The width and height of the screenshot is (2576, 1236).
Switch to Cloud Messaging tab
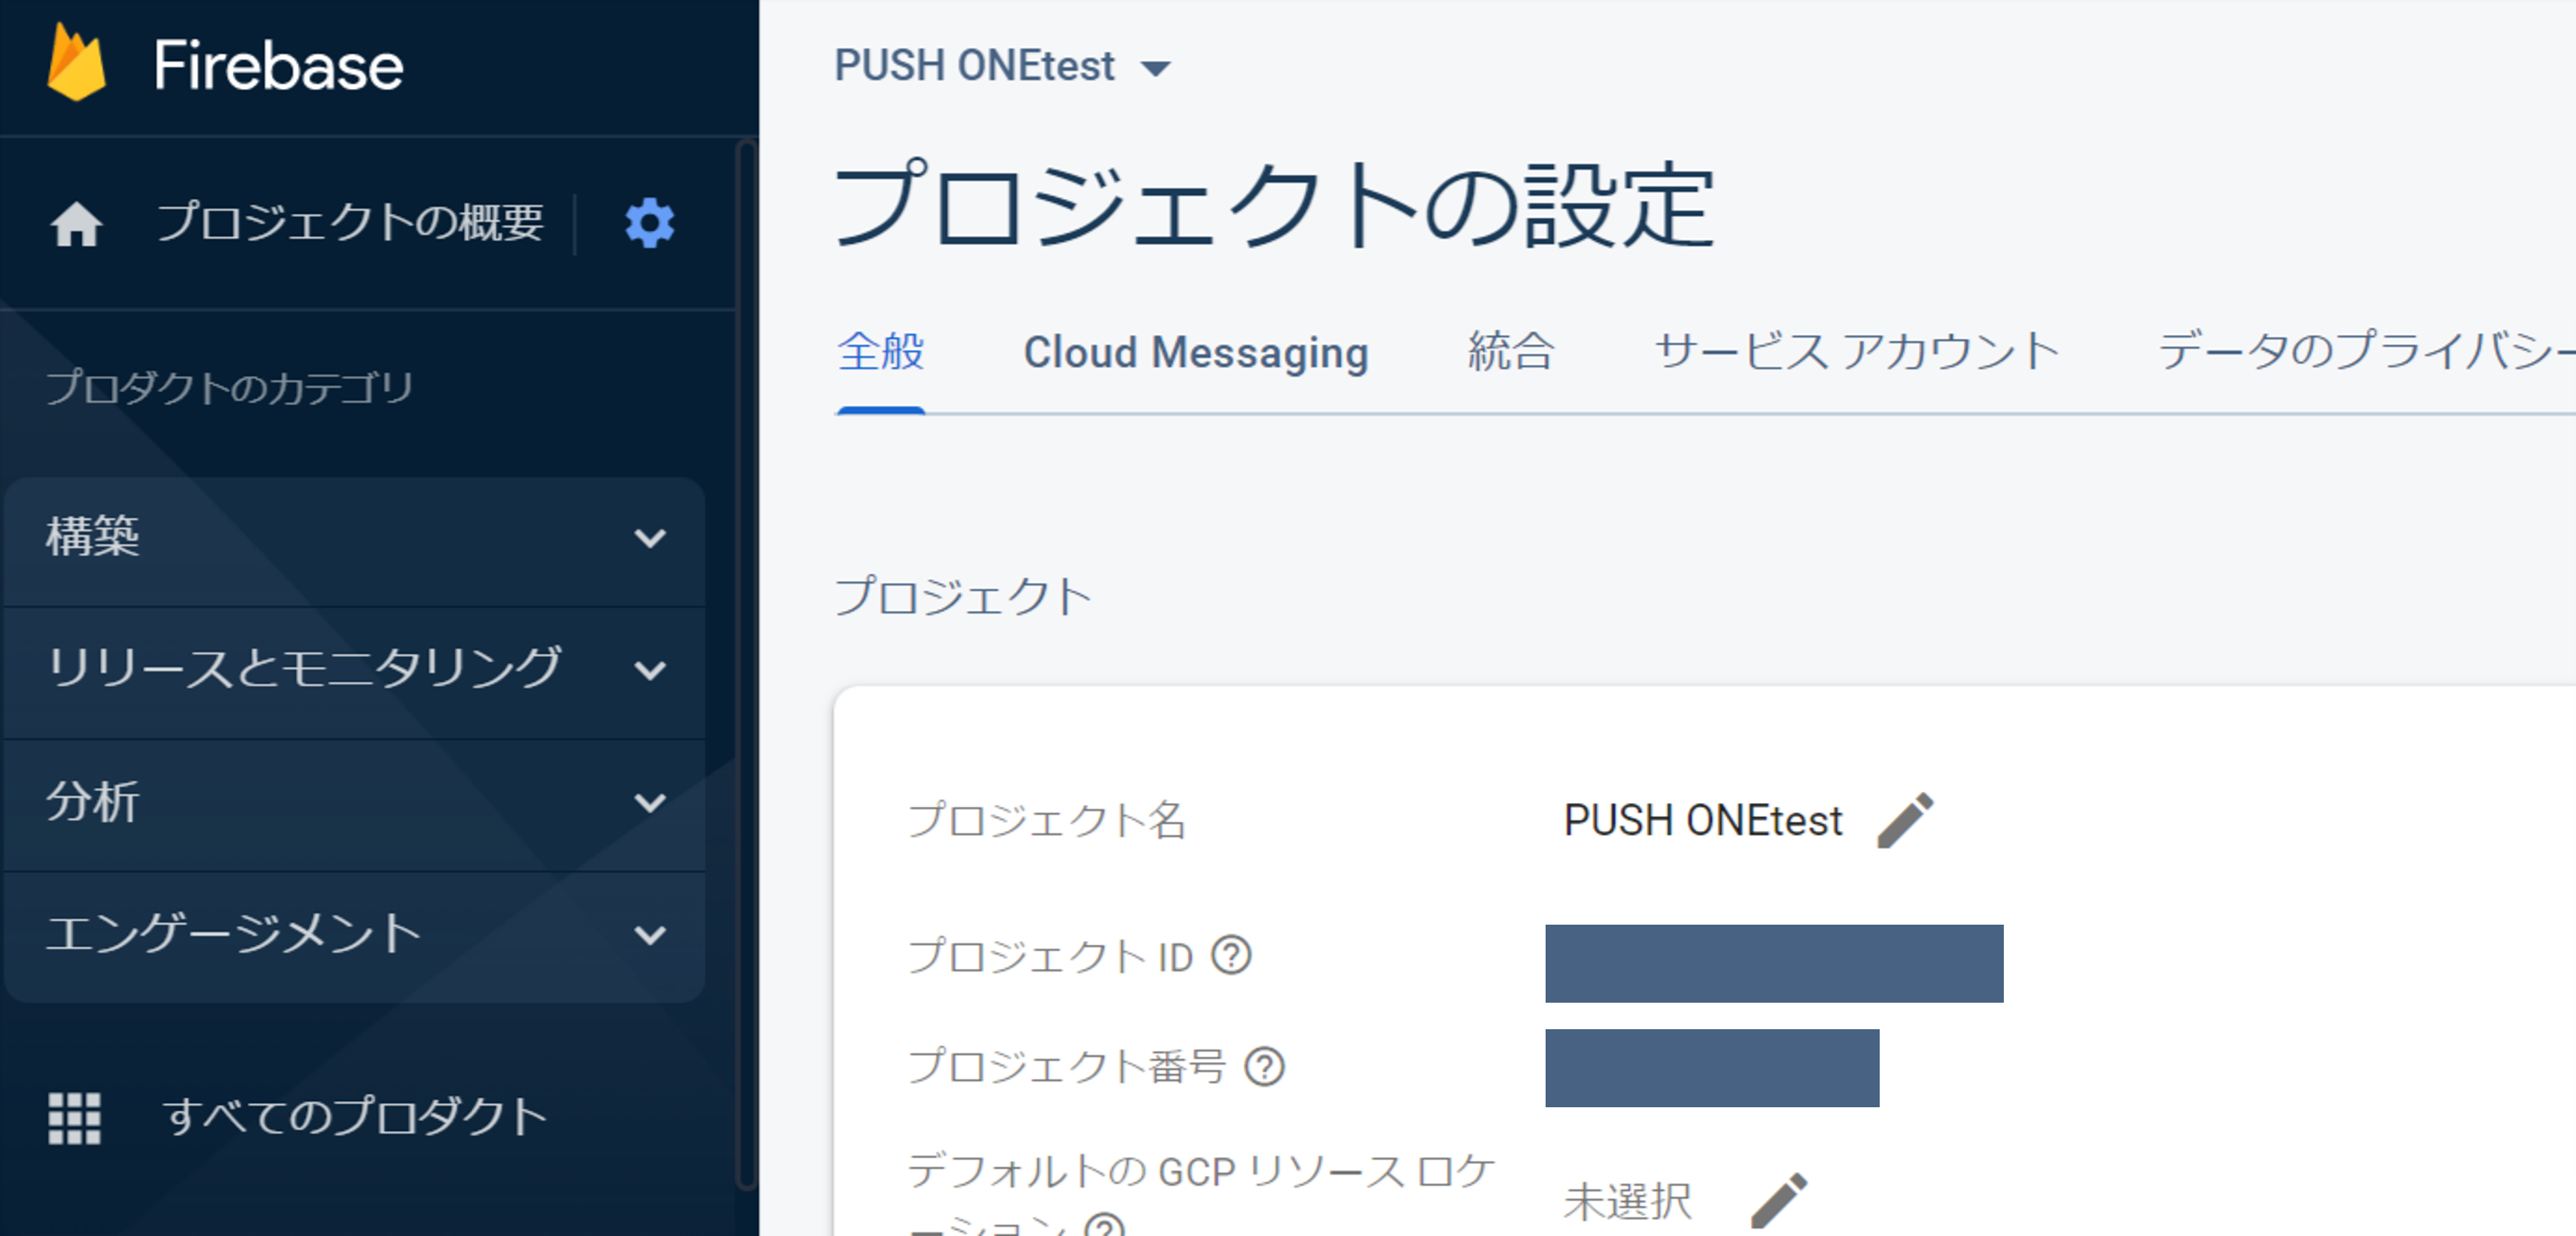pyautogui.click(x=1196, y=353)
